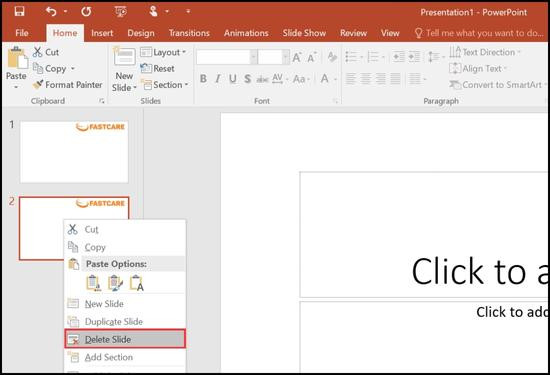Center align text
Image resolution: width=550 pixels, height=375 pixels.
pyautogui.click(x=365, y=79)
